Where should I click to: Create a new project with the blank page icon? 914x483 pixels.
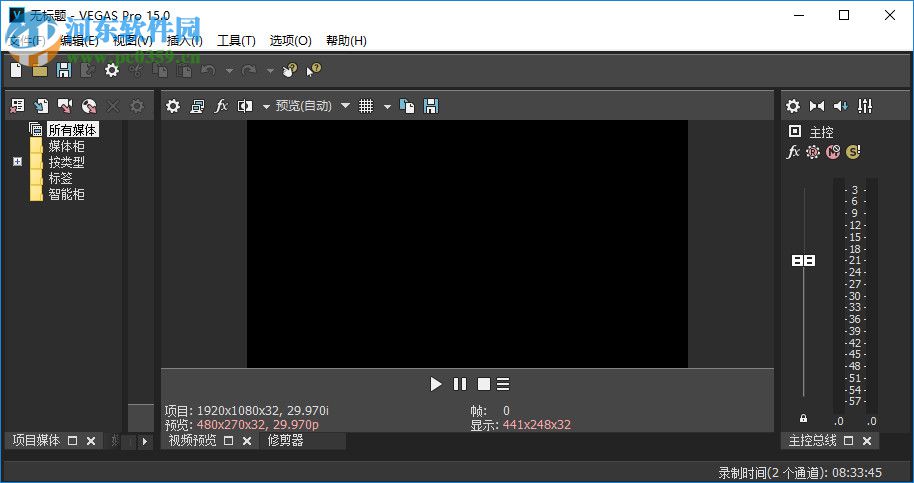coord(16,70)
